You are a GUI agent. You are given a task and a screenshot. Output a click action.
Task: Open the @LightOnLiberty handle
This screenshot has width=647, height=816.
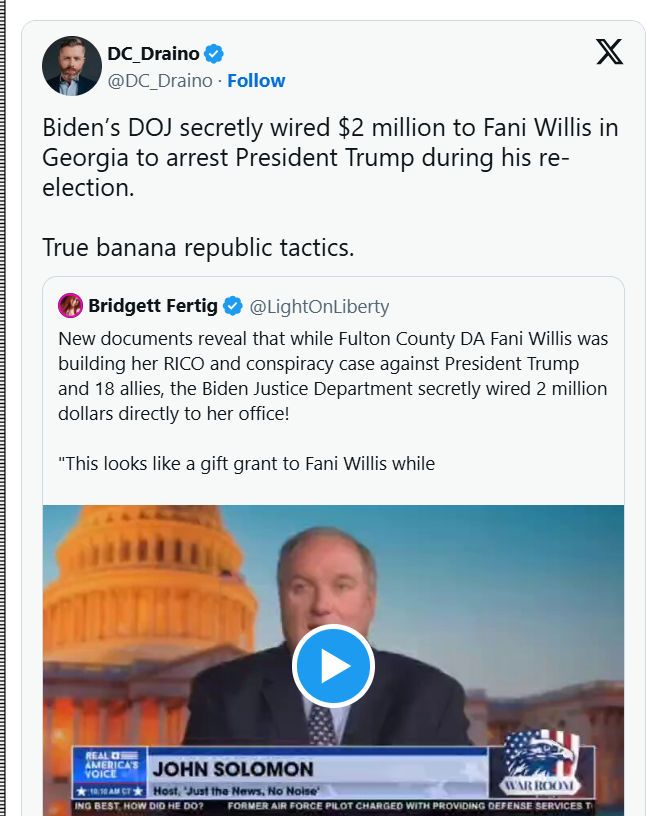tap(319, 306)
